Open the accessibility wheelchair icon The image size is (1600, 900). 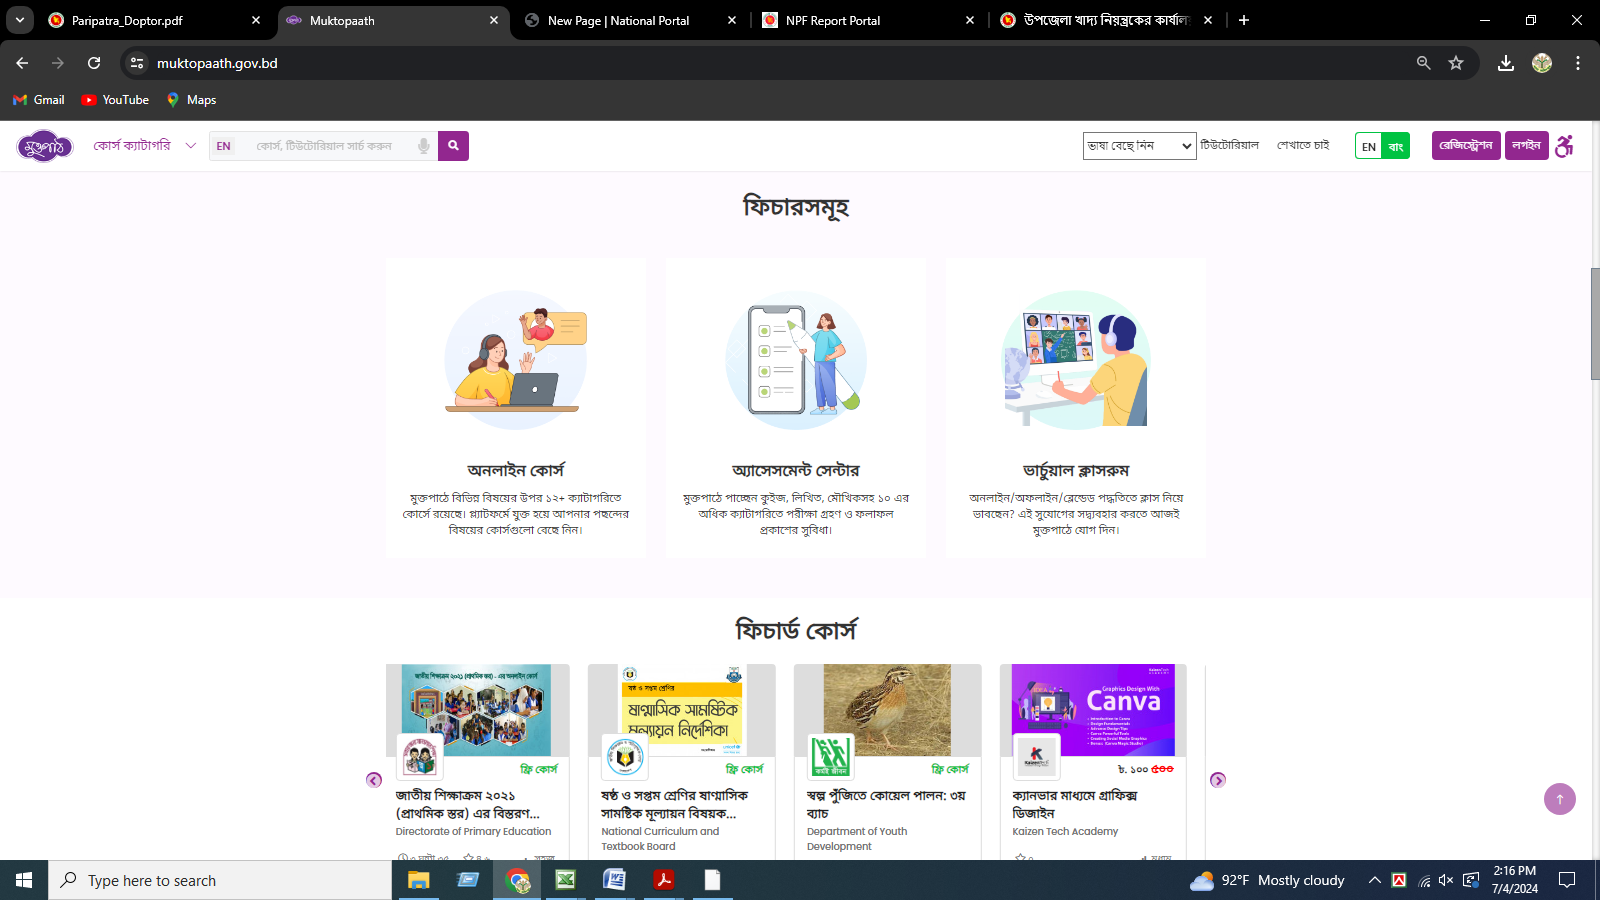click(1565, 146)
